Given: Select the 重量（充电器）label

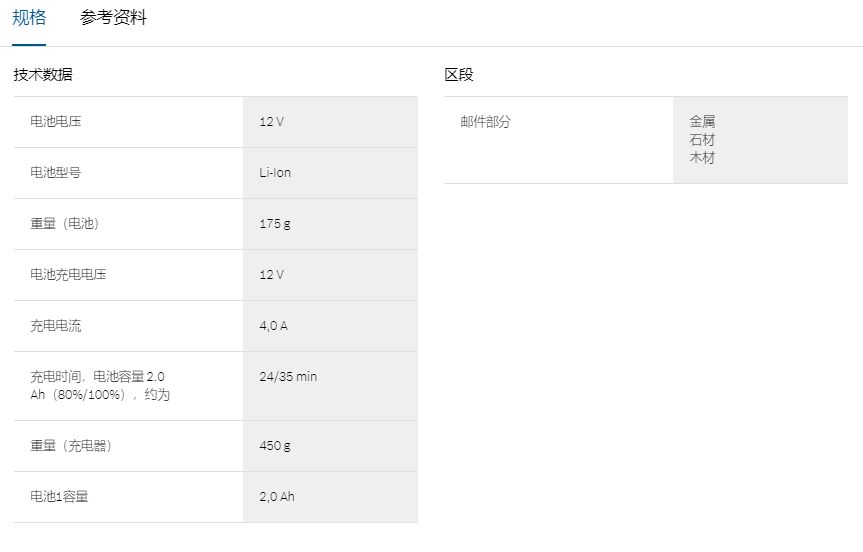Looking at the screenshot, I should (71, 446).
